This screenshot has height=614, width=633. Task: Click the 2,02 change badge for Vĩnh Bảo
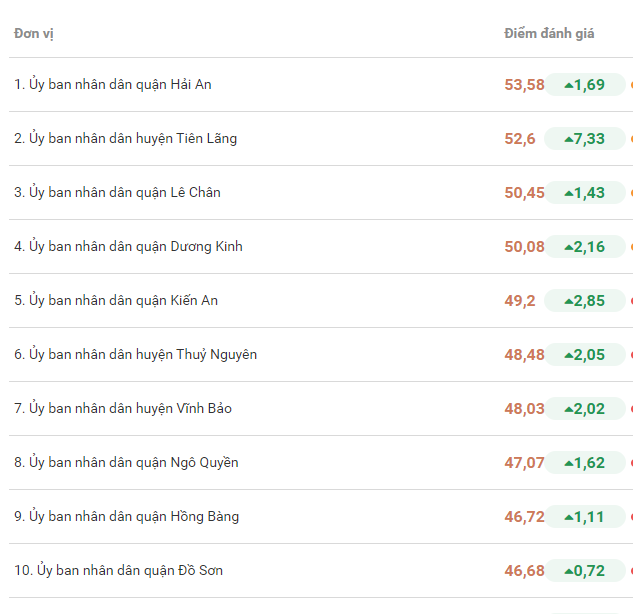click(584, 409)
